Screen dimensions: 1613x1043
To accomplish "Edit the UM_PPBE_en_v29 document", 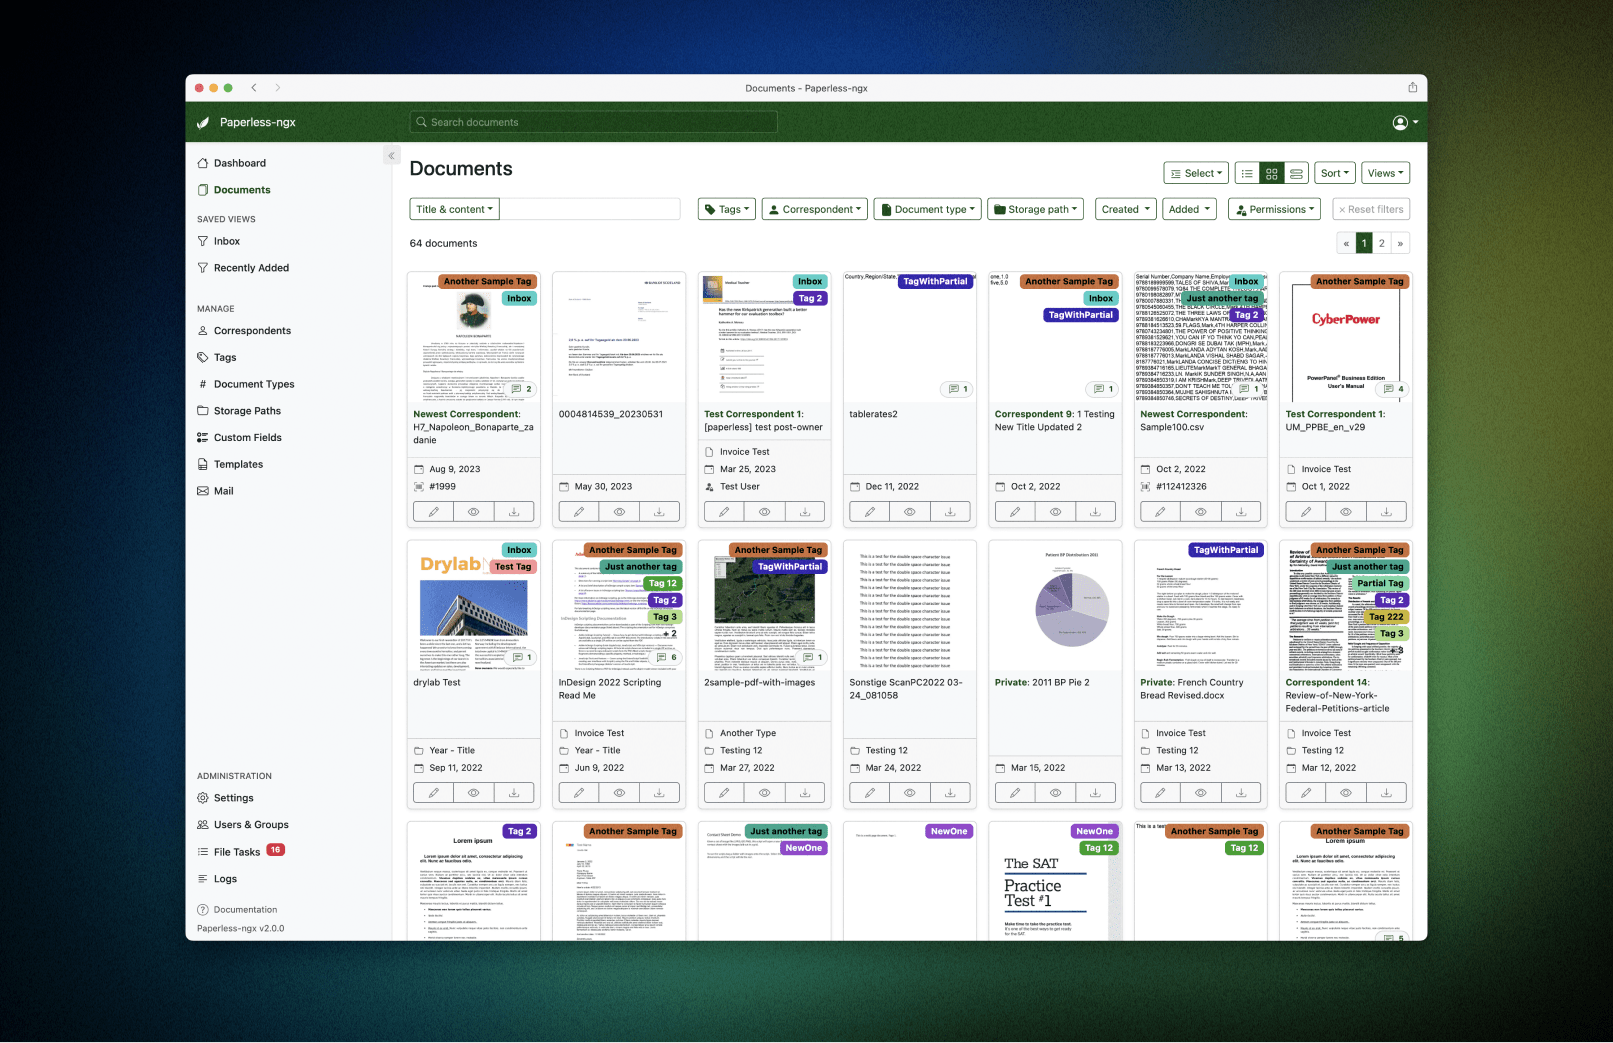I will pos(1305,512).
